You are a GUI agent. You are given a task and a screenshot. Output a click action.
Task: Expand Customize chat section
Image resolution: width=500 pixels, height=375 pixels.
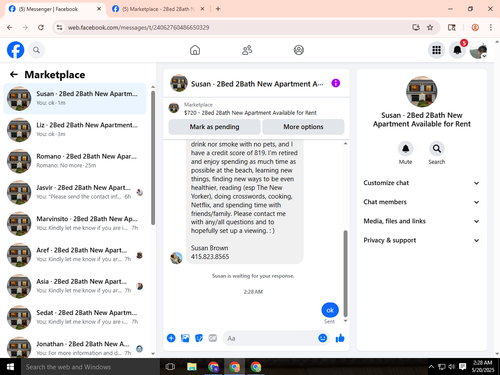tap(421, 183)
